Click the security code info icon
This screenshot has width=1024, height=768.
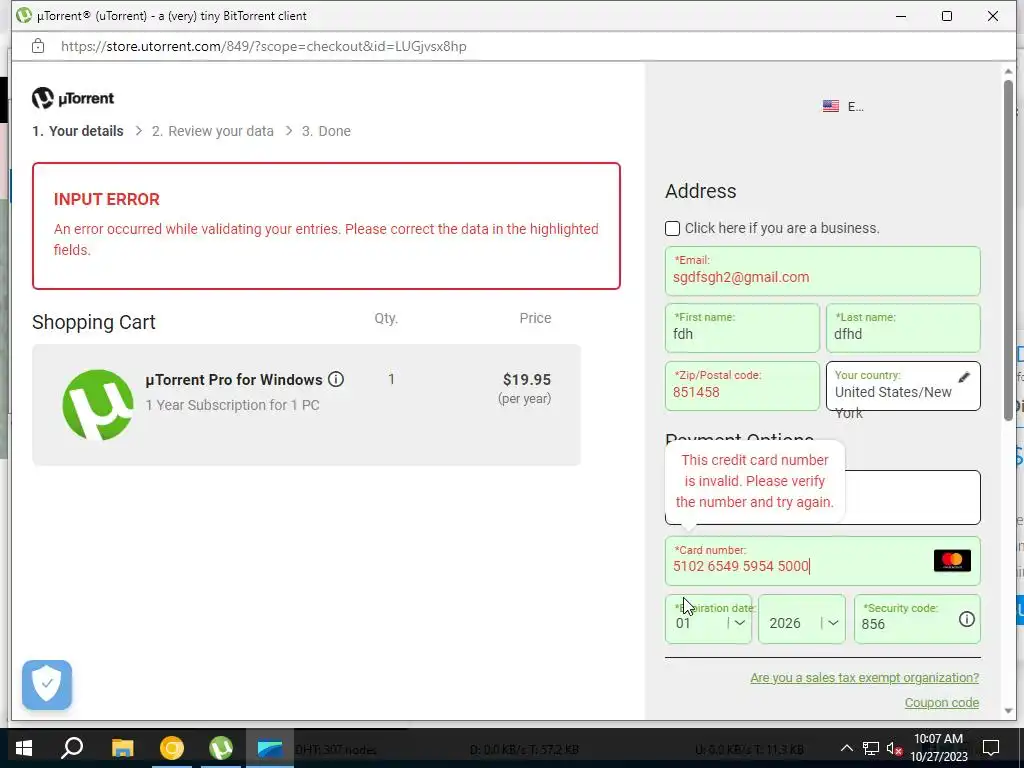tap(967, 619)
